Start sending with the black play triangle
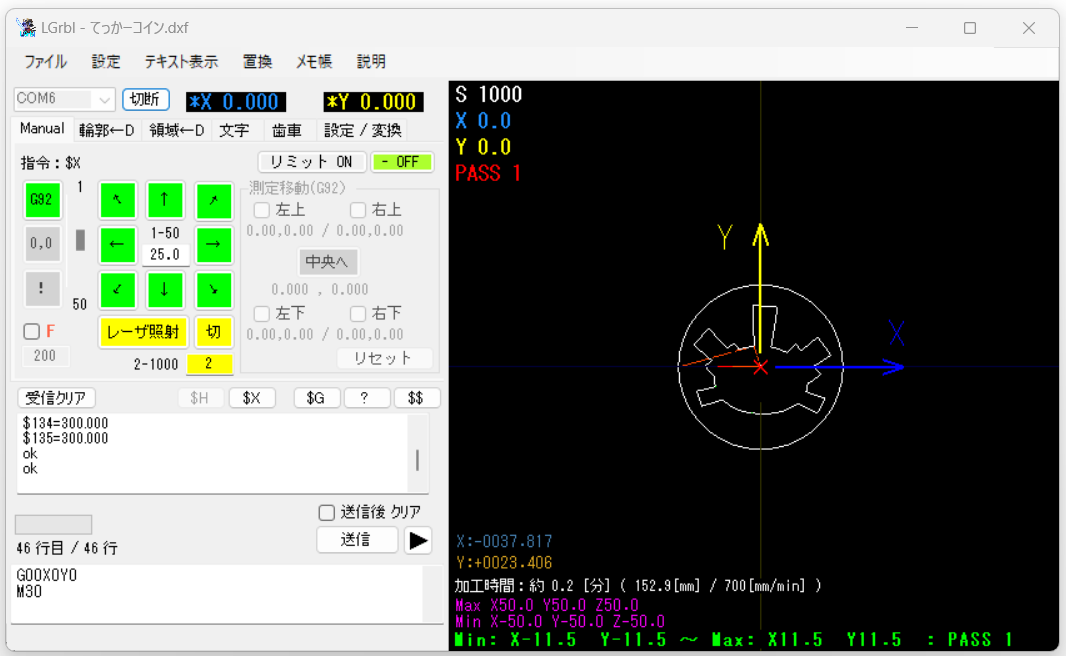 click(x=418, y=540)
